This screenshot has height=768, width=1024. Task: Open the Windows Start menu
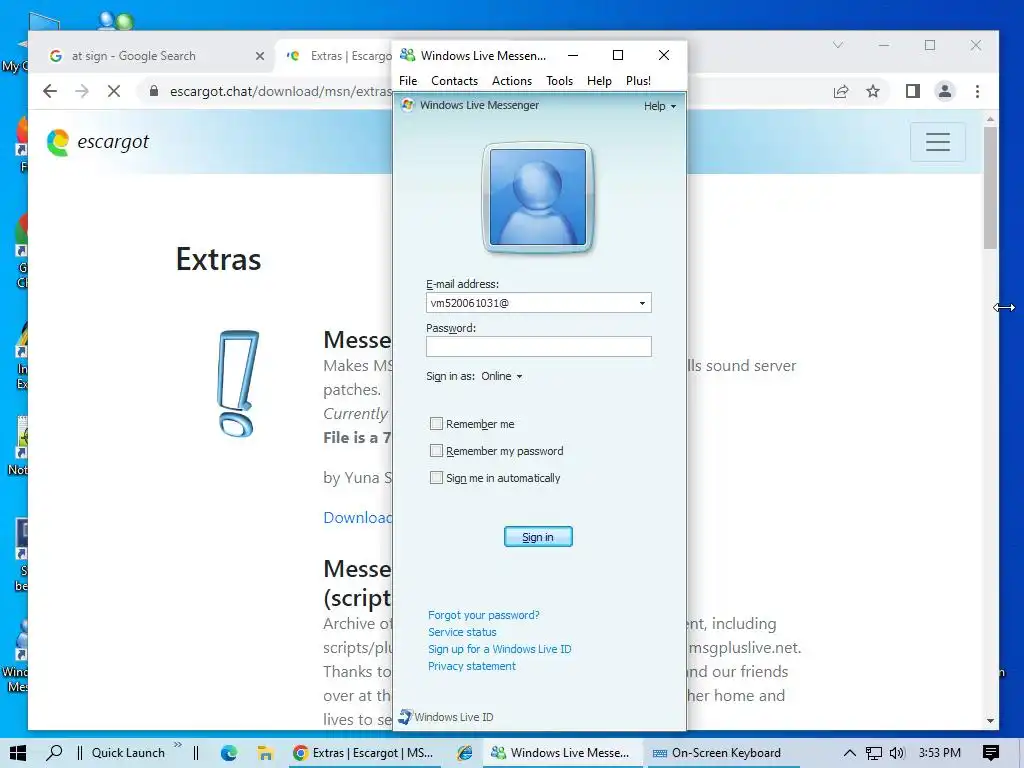click(x=18, y=753)
